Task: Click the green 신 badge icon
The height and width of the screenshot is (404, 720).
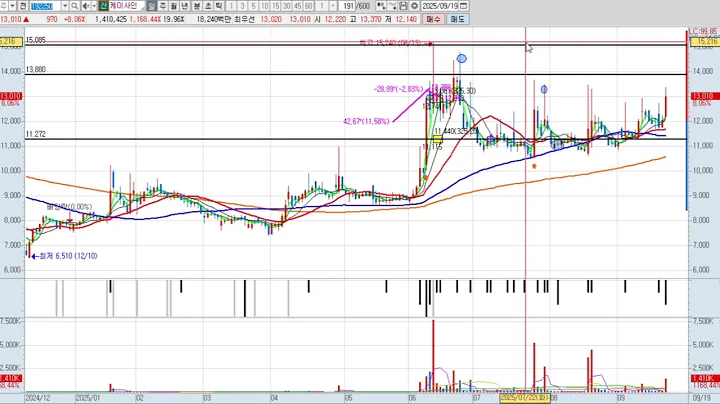Action: point(103,6)
